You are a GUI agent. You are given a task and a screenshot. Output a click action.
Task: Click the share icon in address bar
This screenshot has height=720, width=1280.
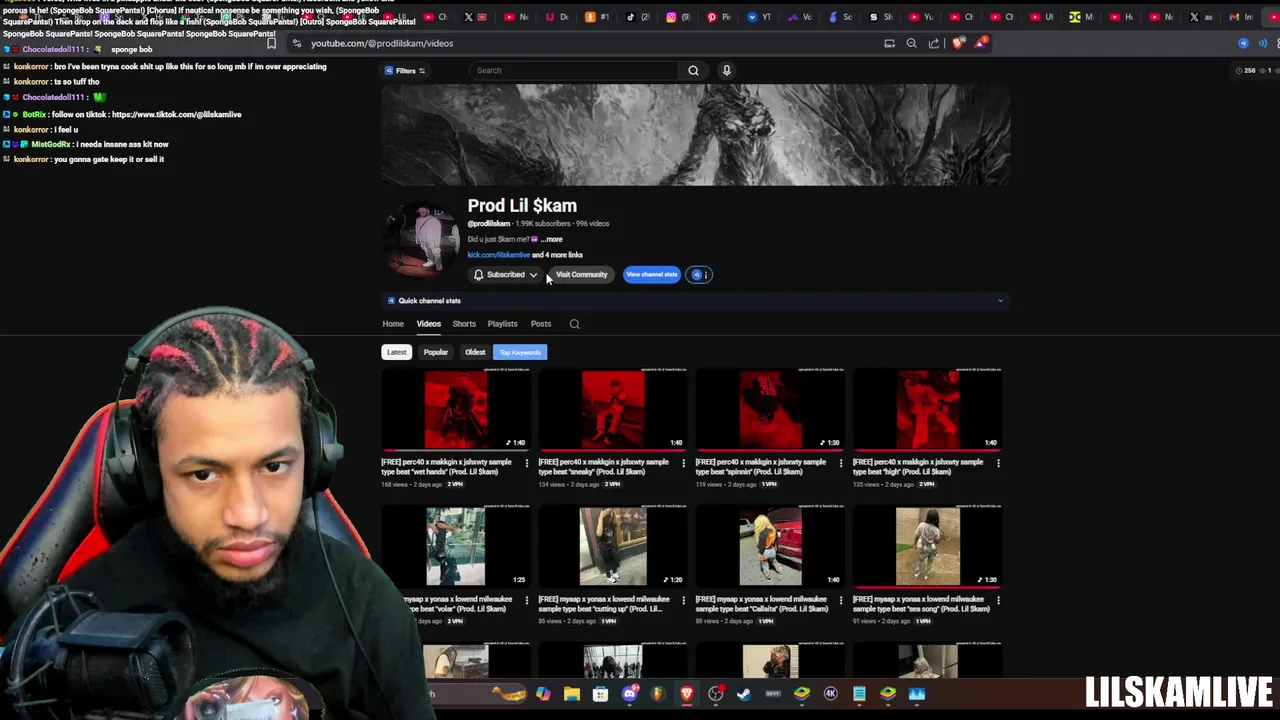pos(934,43)
